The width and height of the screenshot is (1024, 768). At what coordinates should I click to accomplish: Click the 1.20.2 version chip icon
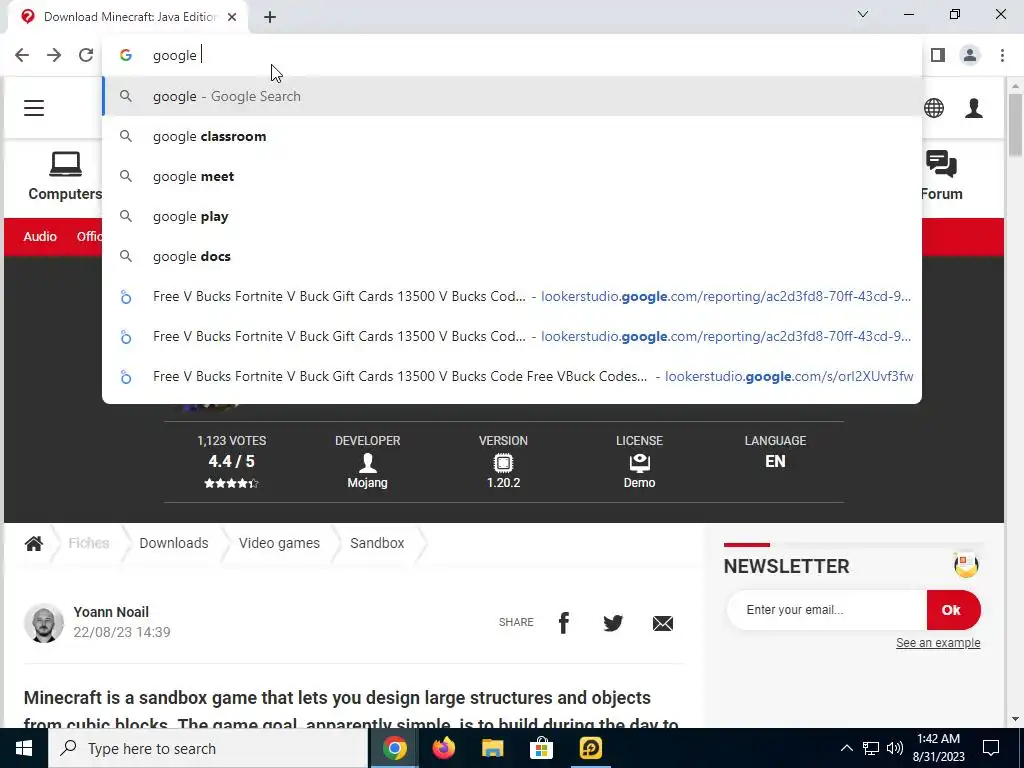[503, 463]
